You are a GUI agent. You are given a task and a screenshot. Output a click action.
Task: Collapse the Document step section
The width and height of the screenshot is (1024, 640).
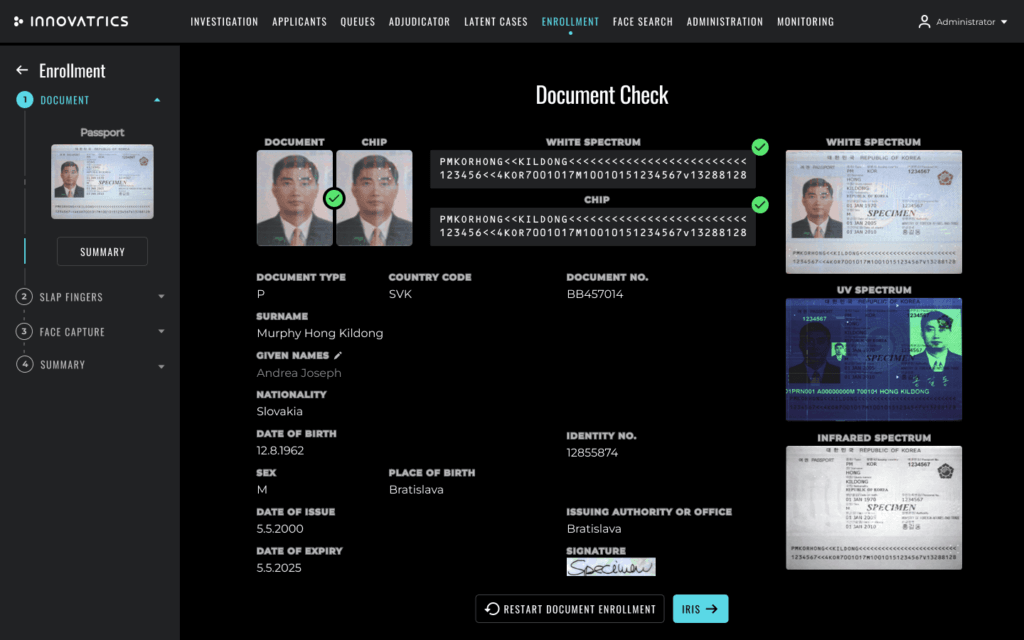point(157,100)
